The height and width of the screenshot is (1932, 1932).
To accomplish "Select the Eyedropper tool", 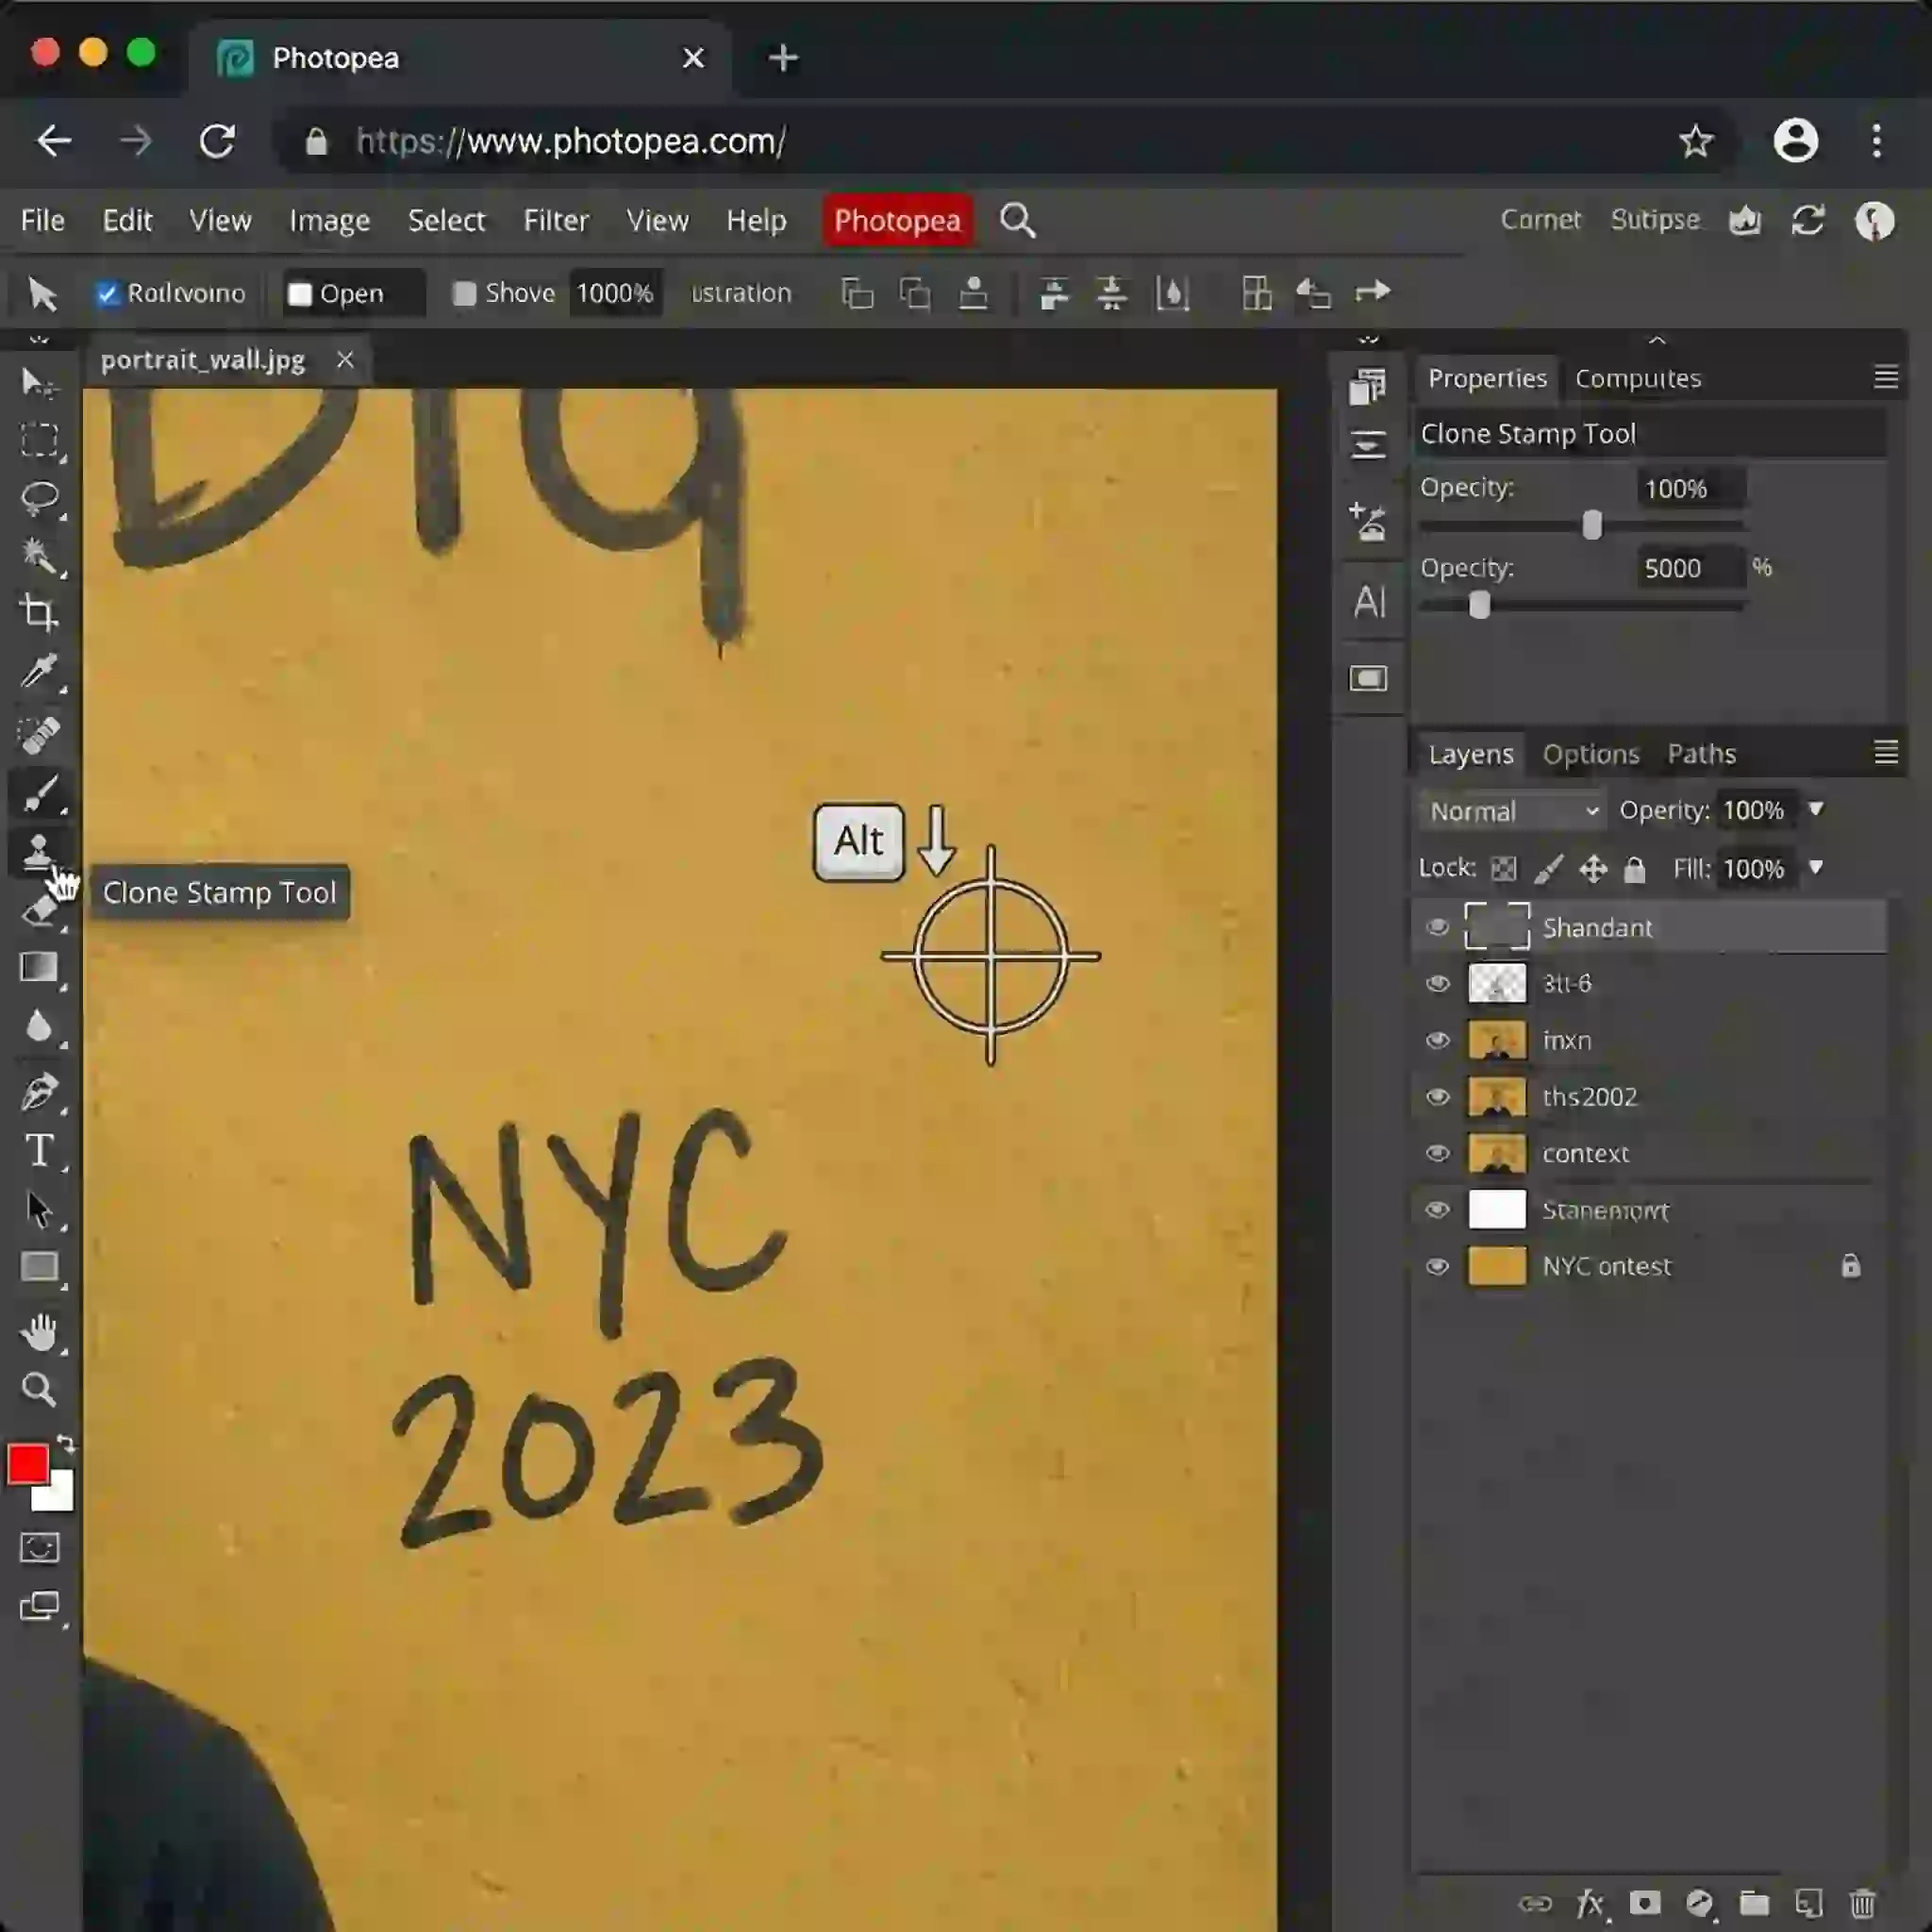I will 38,672.
